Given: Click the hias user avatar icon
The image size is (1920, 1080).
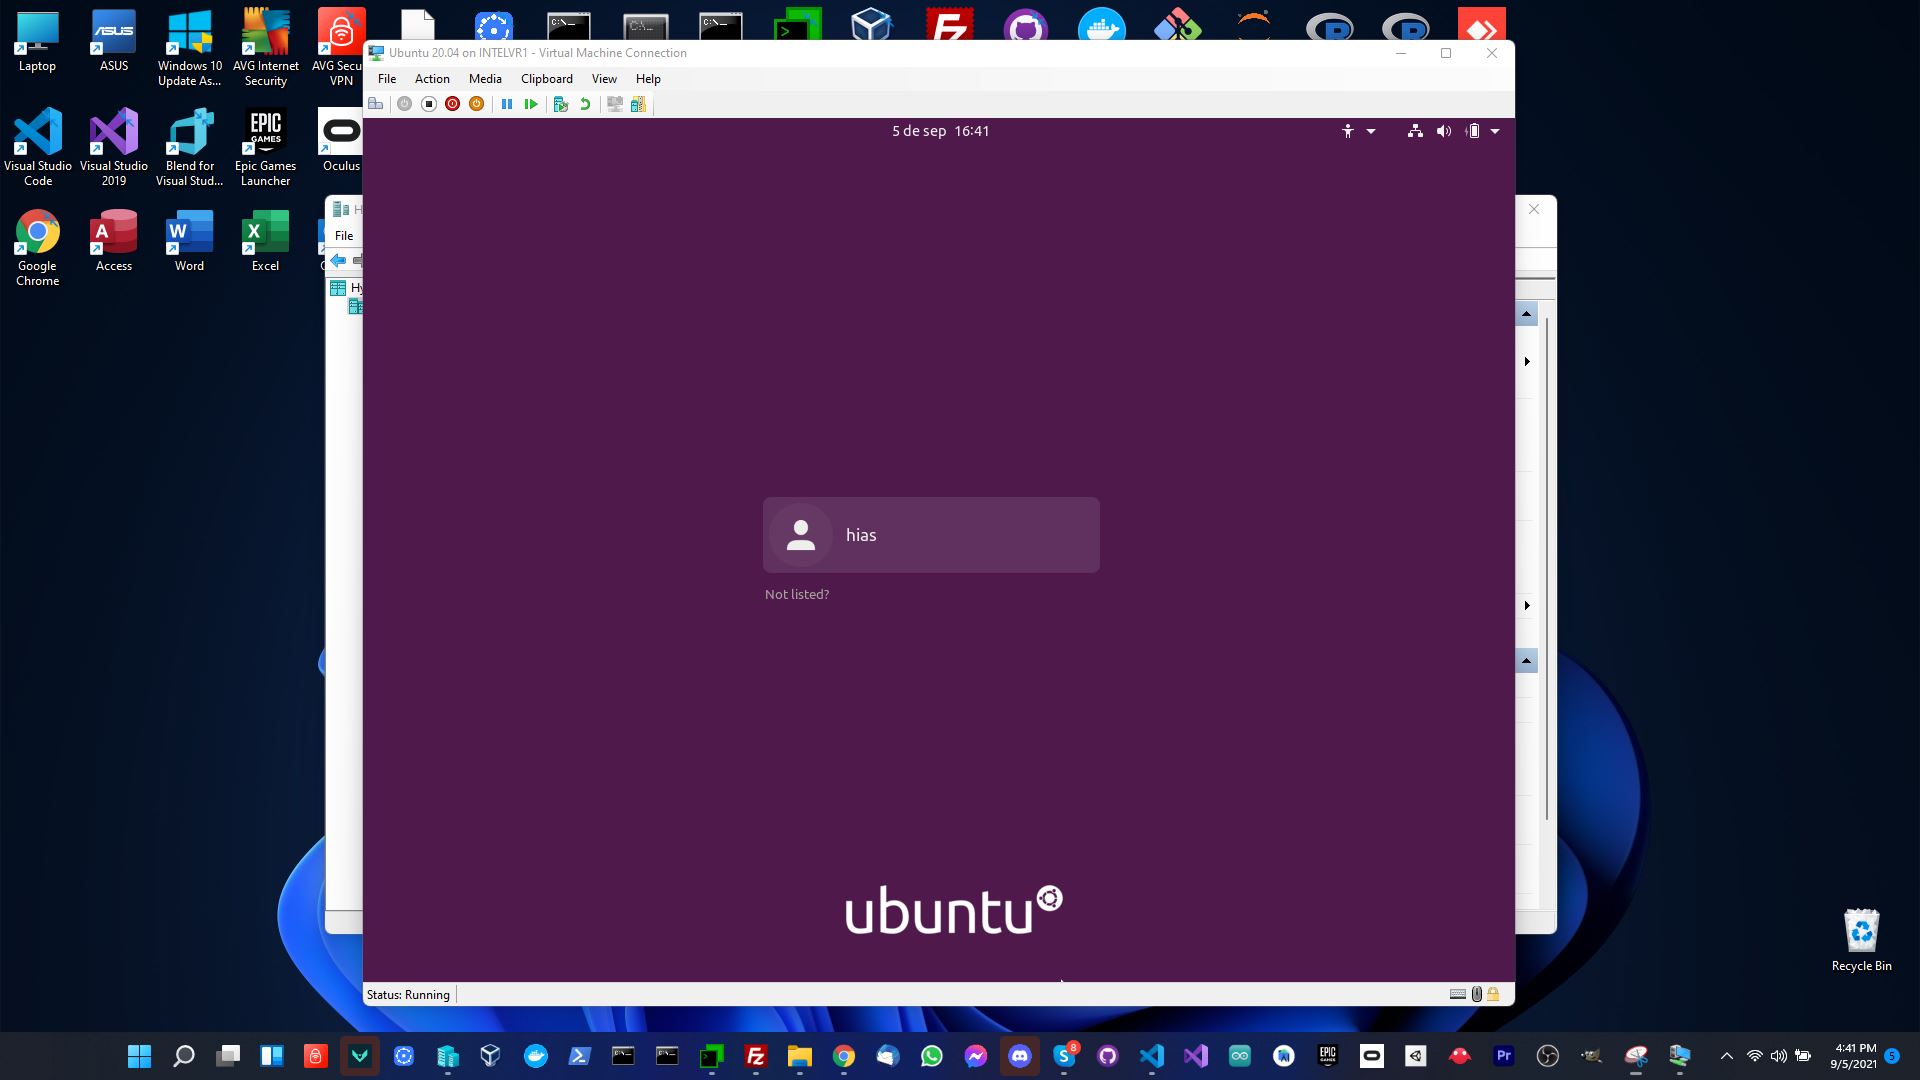Looking at the screenshot, I should (x=801, y=535).
